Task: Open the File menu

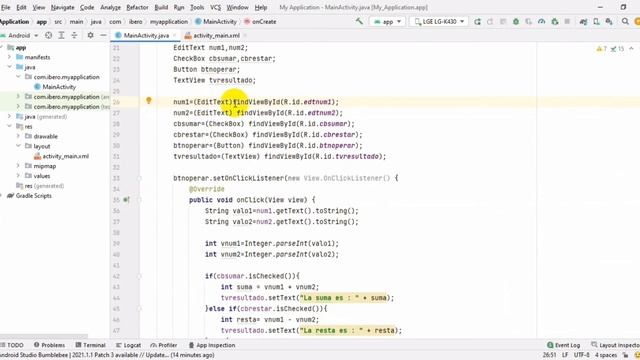Action: coord(6,7)
